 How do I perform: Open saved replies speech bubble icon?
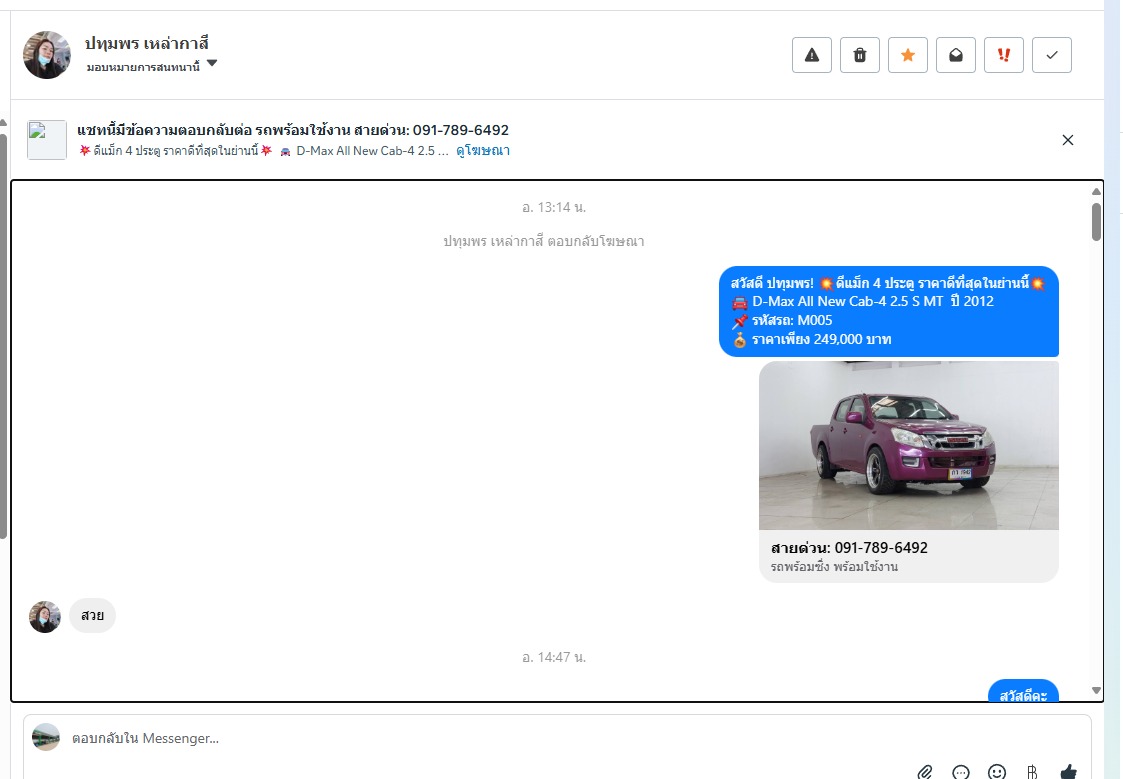tap(960, 772)
